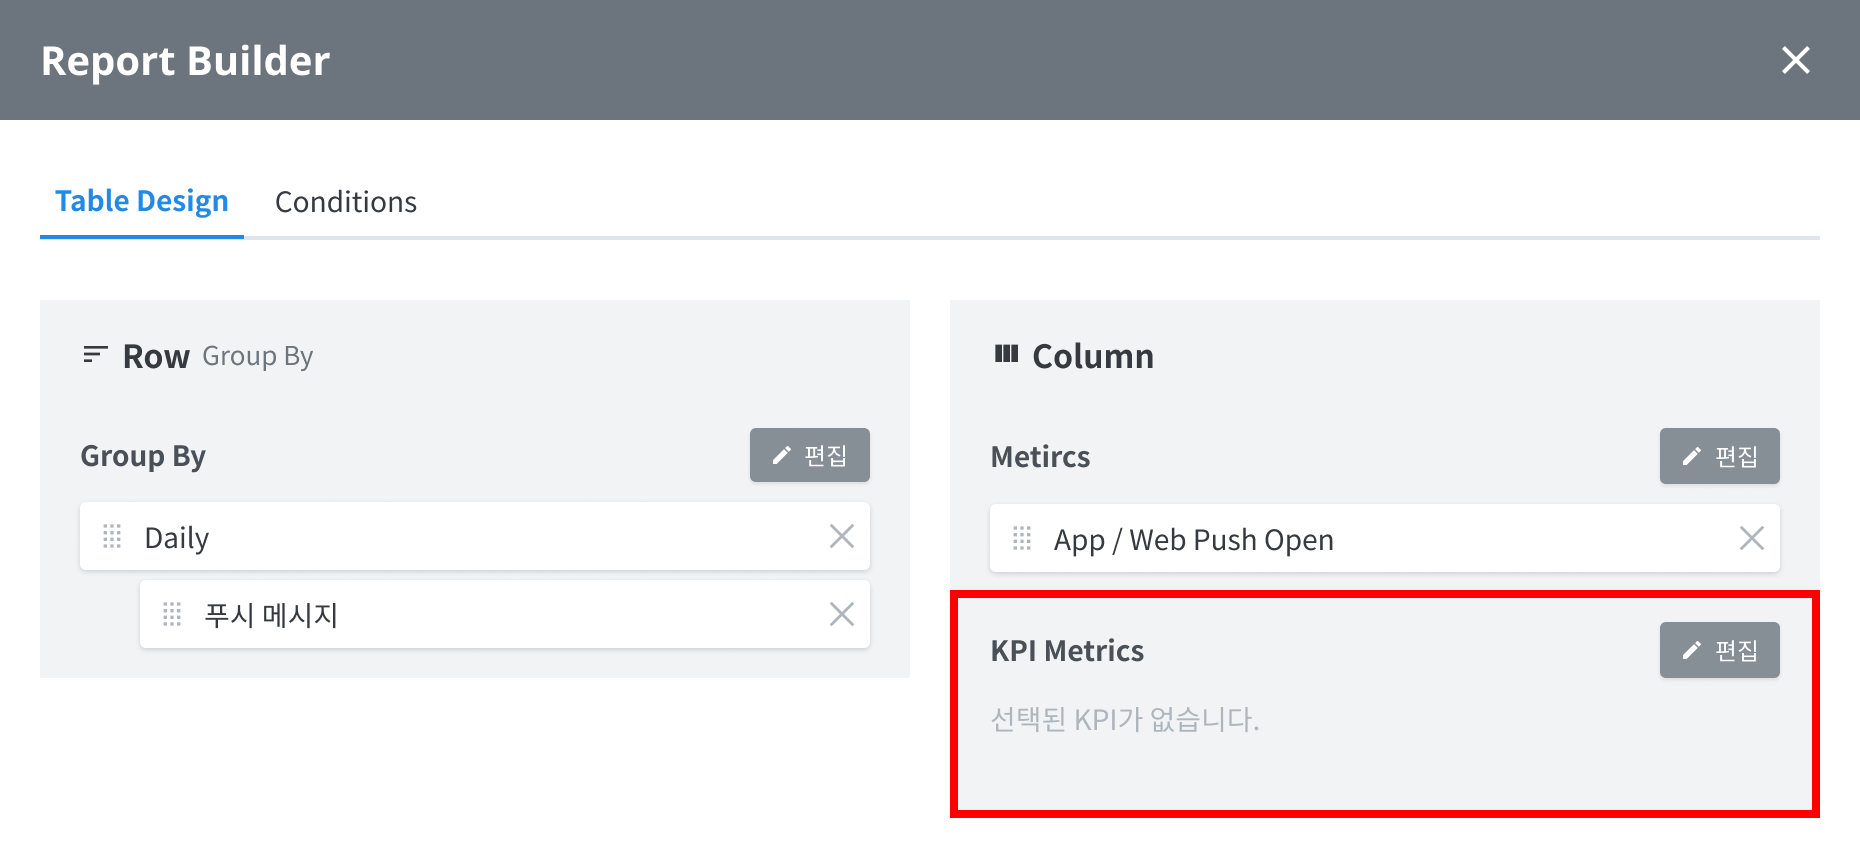Remove the 푸시 메시지 group item
Image resolution: width=1860 pixels, height=858 pixels.
pyautogui.click(x=842, y=614)
